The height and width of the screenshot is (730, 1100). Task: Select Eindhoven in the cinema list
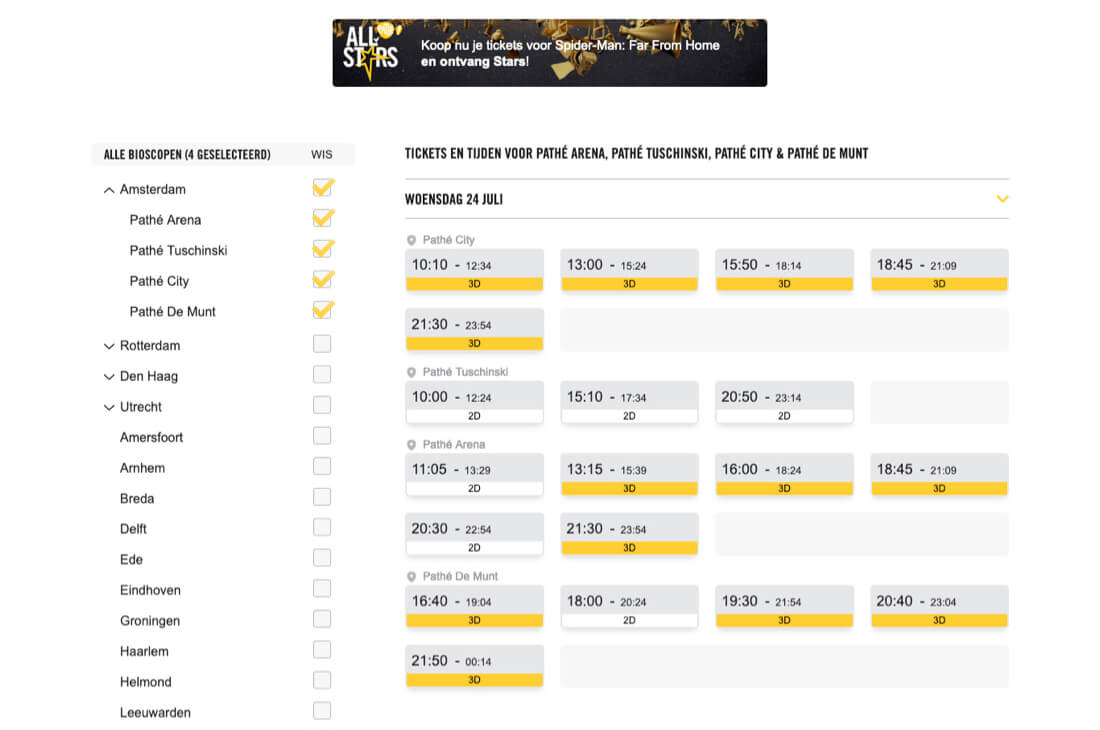pyautogui.click(x=150, y=590)
